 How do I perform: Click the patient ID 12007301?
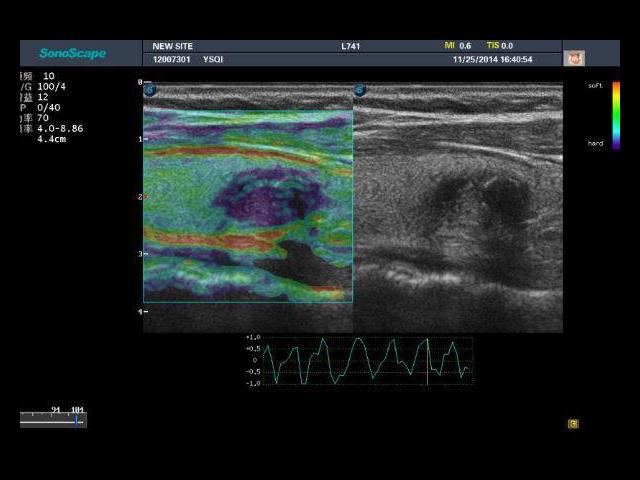173,60
